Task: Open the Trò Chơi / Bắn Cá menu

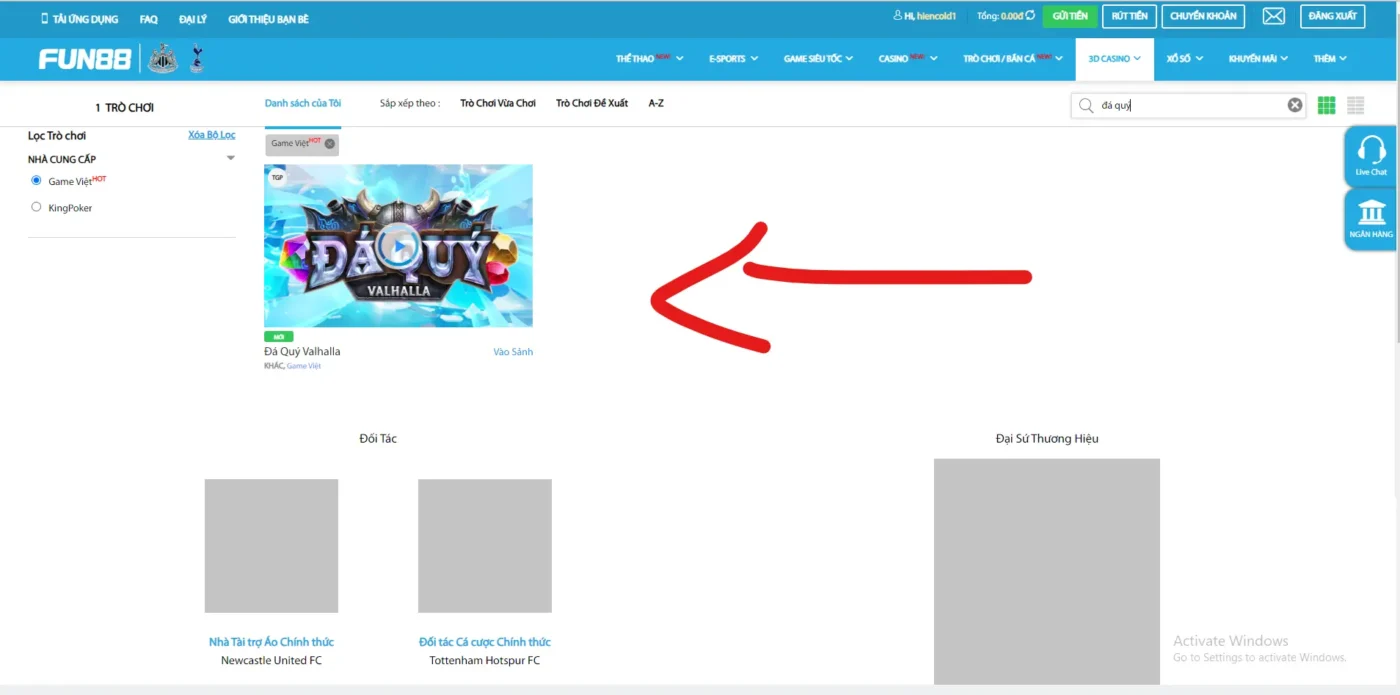Action: point(1012,59)
